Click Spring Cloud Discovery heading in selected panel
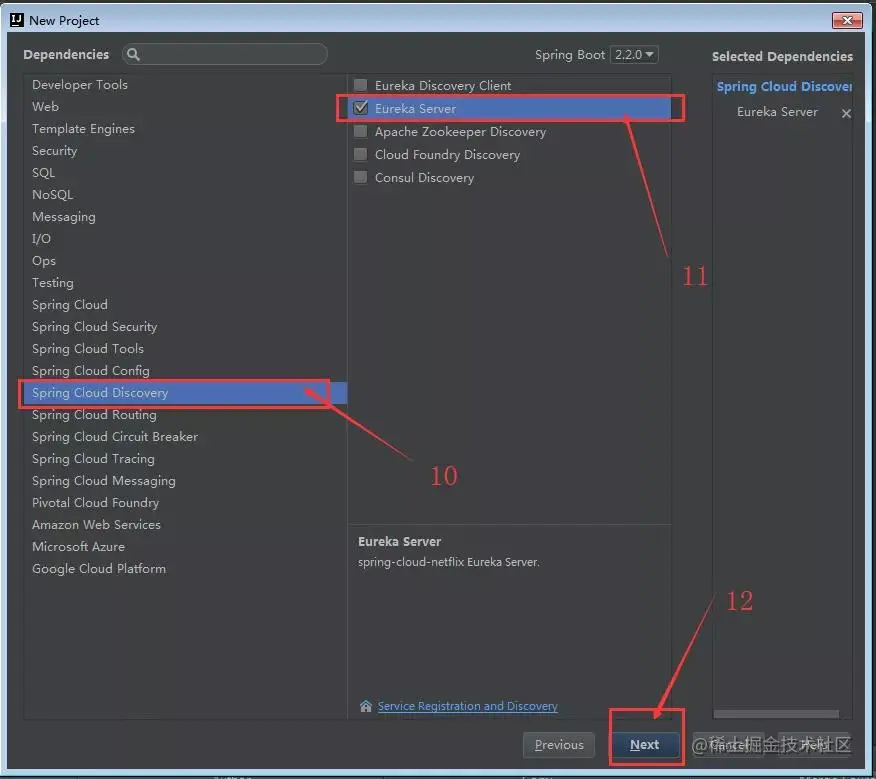 [784, 87]
